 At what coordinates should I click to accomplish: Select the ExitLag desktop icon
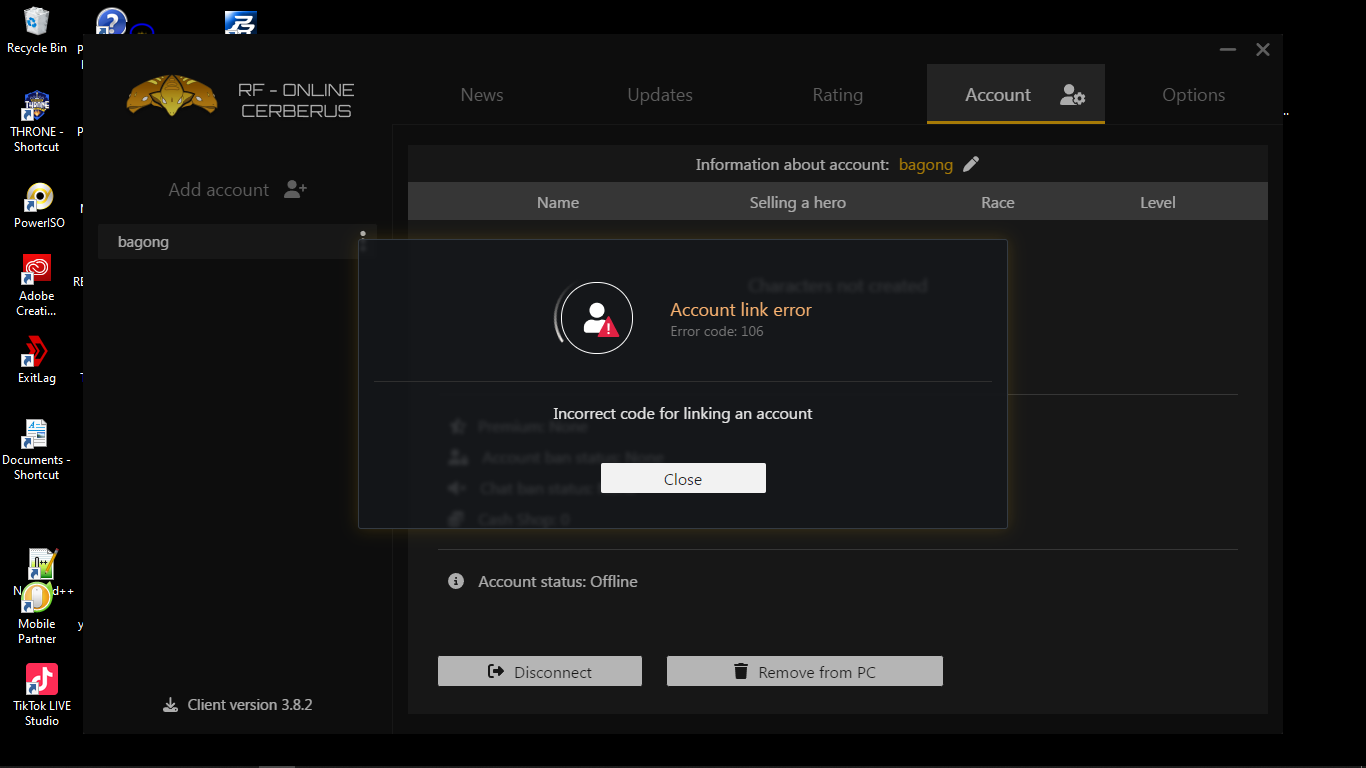point(37,360)
